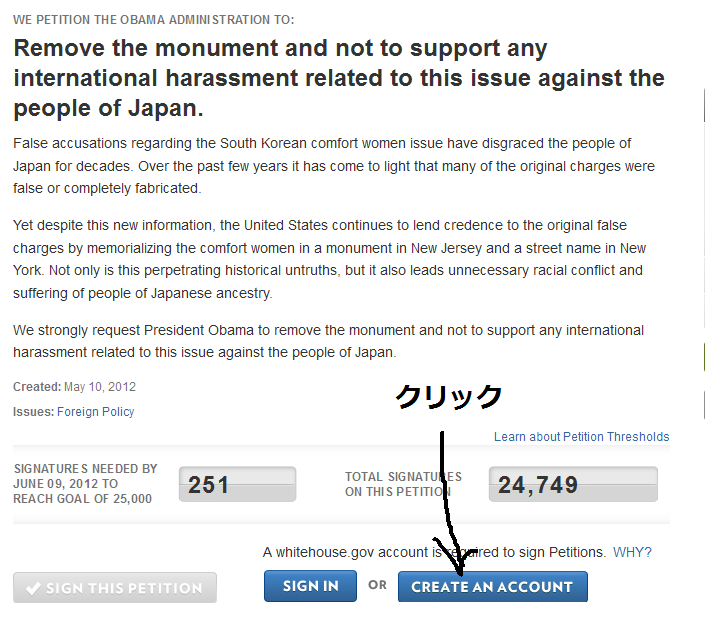This screenshot has width=705, height=624.
Task: Click the grayed-out Sign This Petition button
Action: click(115, 588)
